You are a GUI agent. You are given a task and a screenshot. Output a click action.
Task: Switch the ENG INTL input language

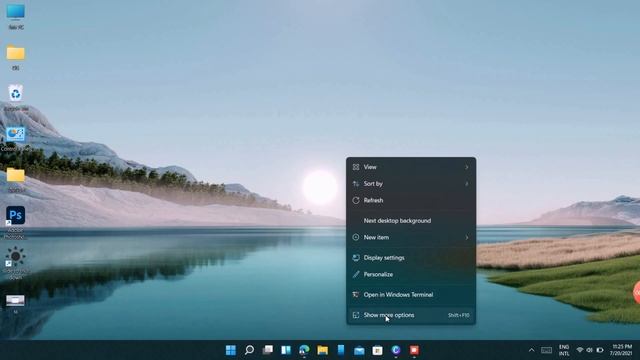[x=564, y=350]
